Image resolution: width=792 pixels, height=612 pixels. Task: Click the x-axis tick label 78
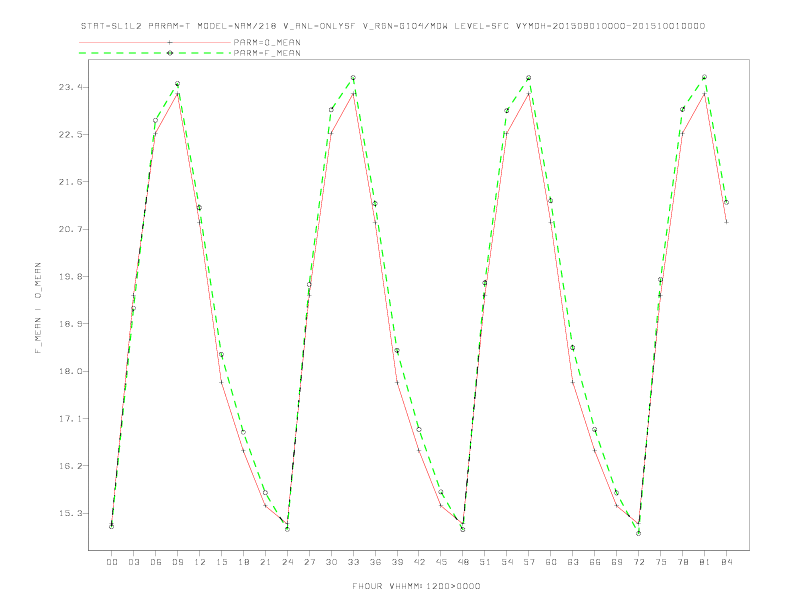(682, 562)
